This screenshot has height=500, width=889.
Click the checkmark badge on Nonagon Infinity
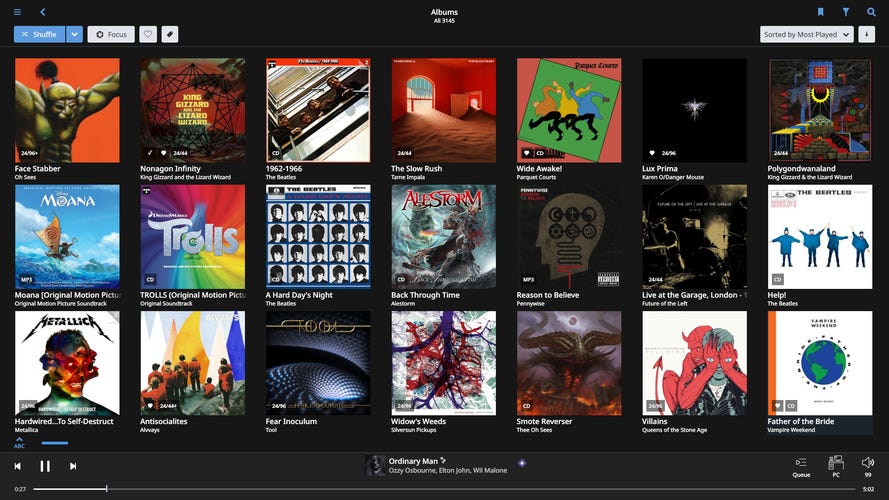point(150,153)
